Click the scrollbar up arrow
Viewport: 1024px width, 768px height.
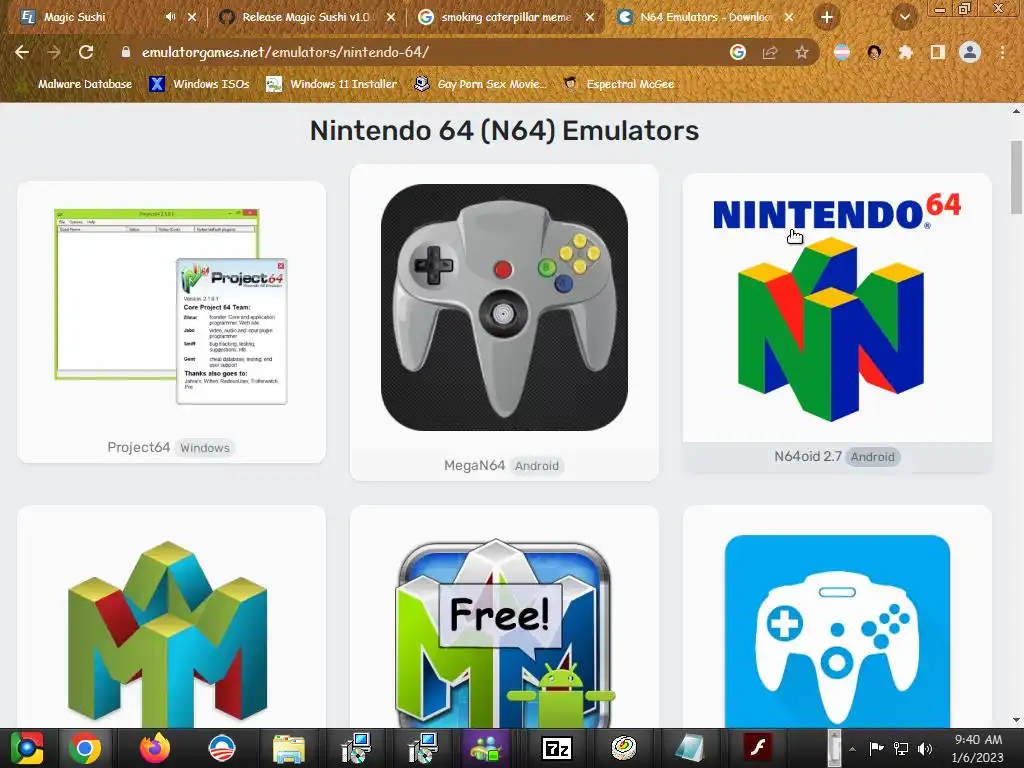point(1016,112)
